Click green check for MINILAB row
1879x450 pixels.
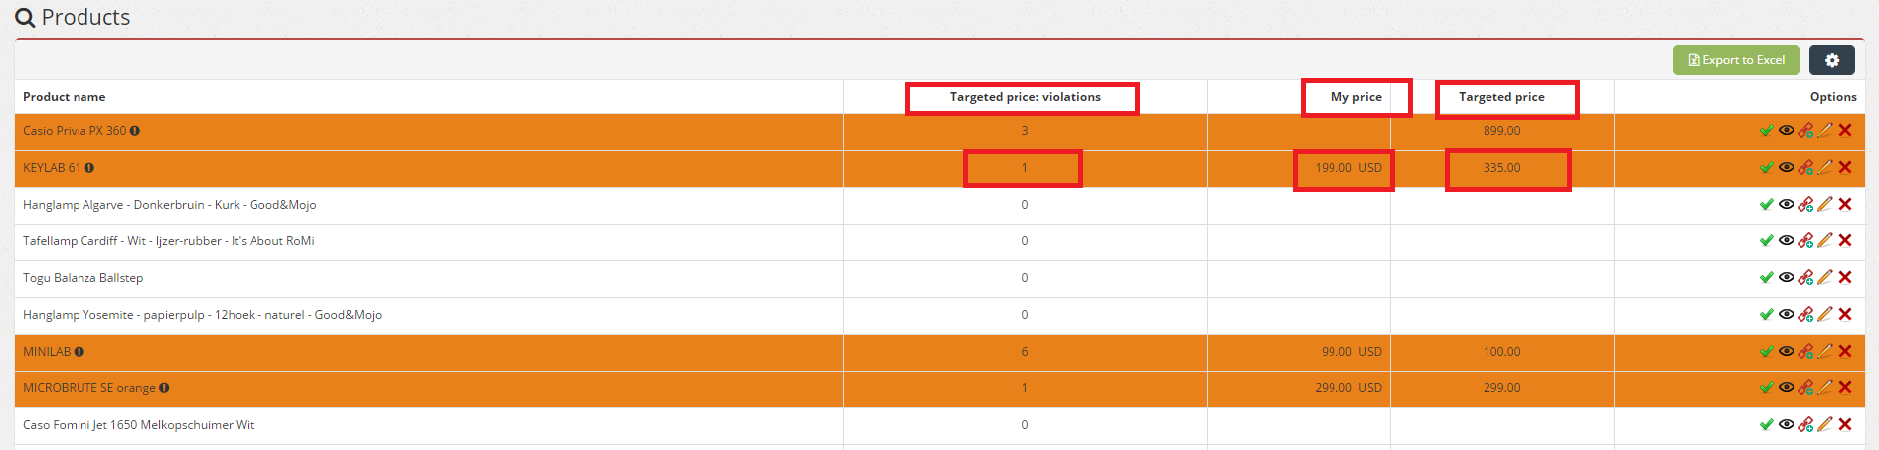(x=1766, y=351)
